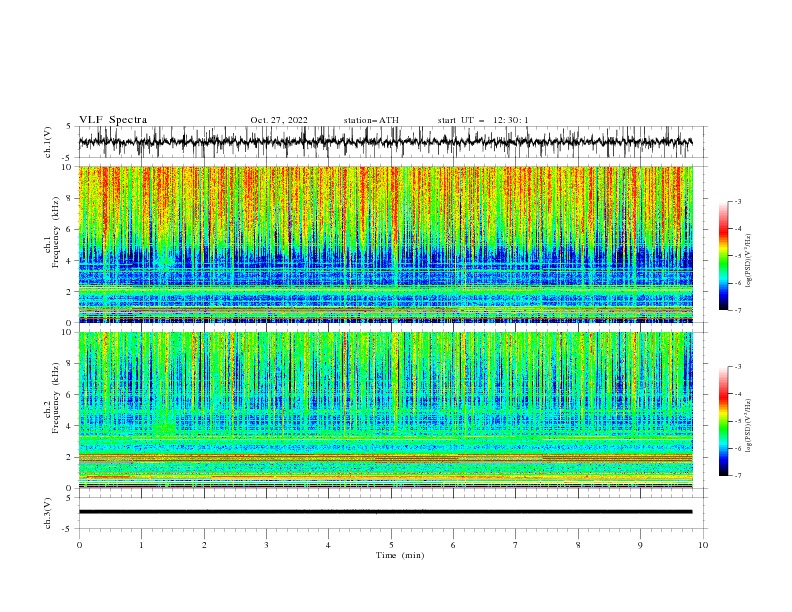792x612 pixels.
Task: Click the ch.1 waveform trace panel
Action: coord(393,142)
